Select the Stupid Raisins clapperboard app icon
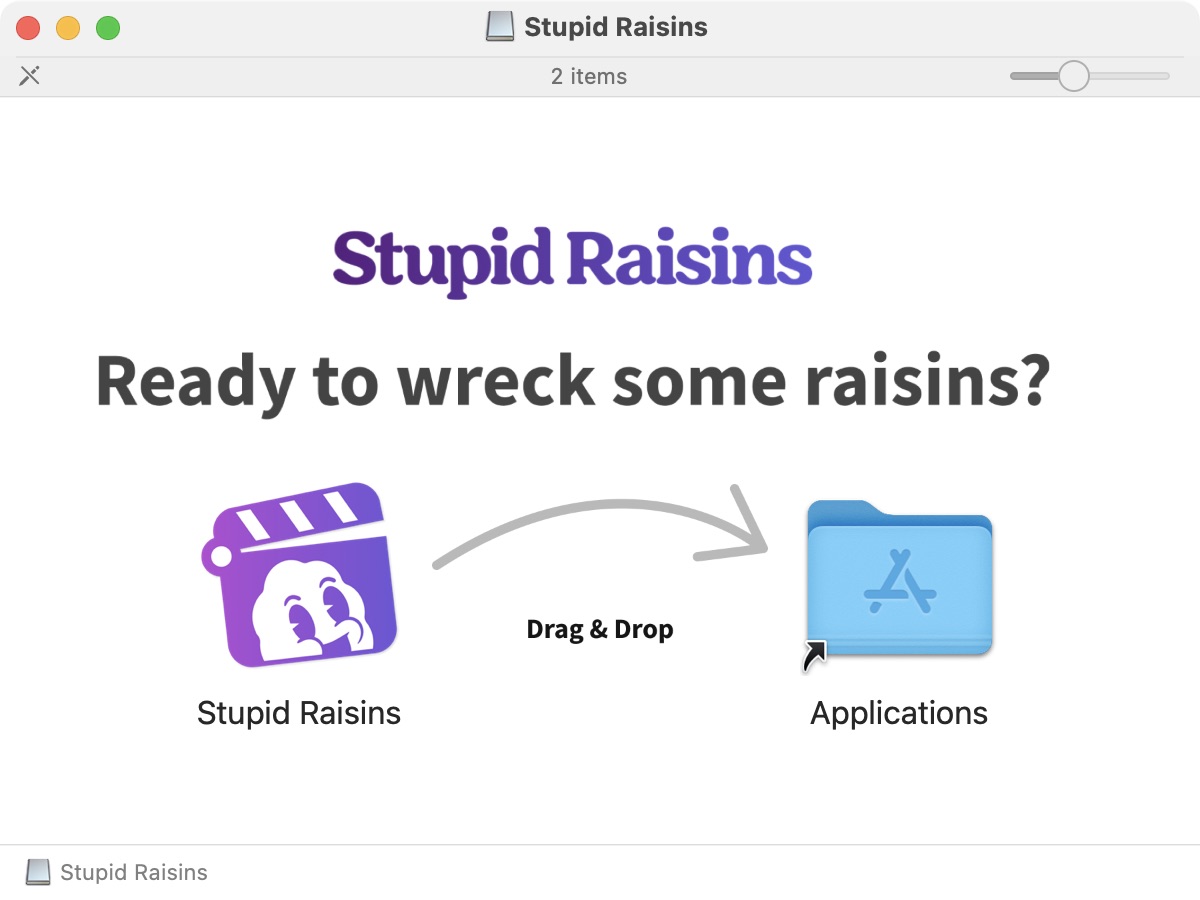The height and width of the screenshot is (900, 1200). (x=298, y=575)
